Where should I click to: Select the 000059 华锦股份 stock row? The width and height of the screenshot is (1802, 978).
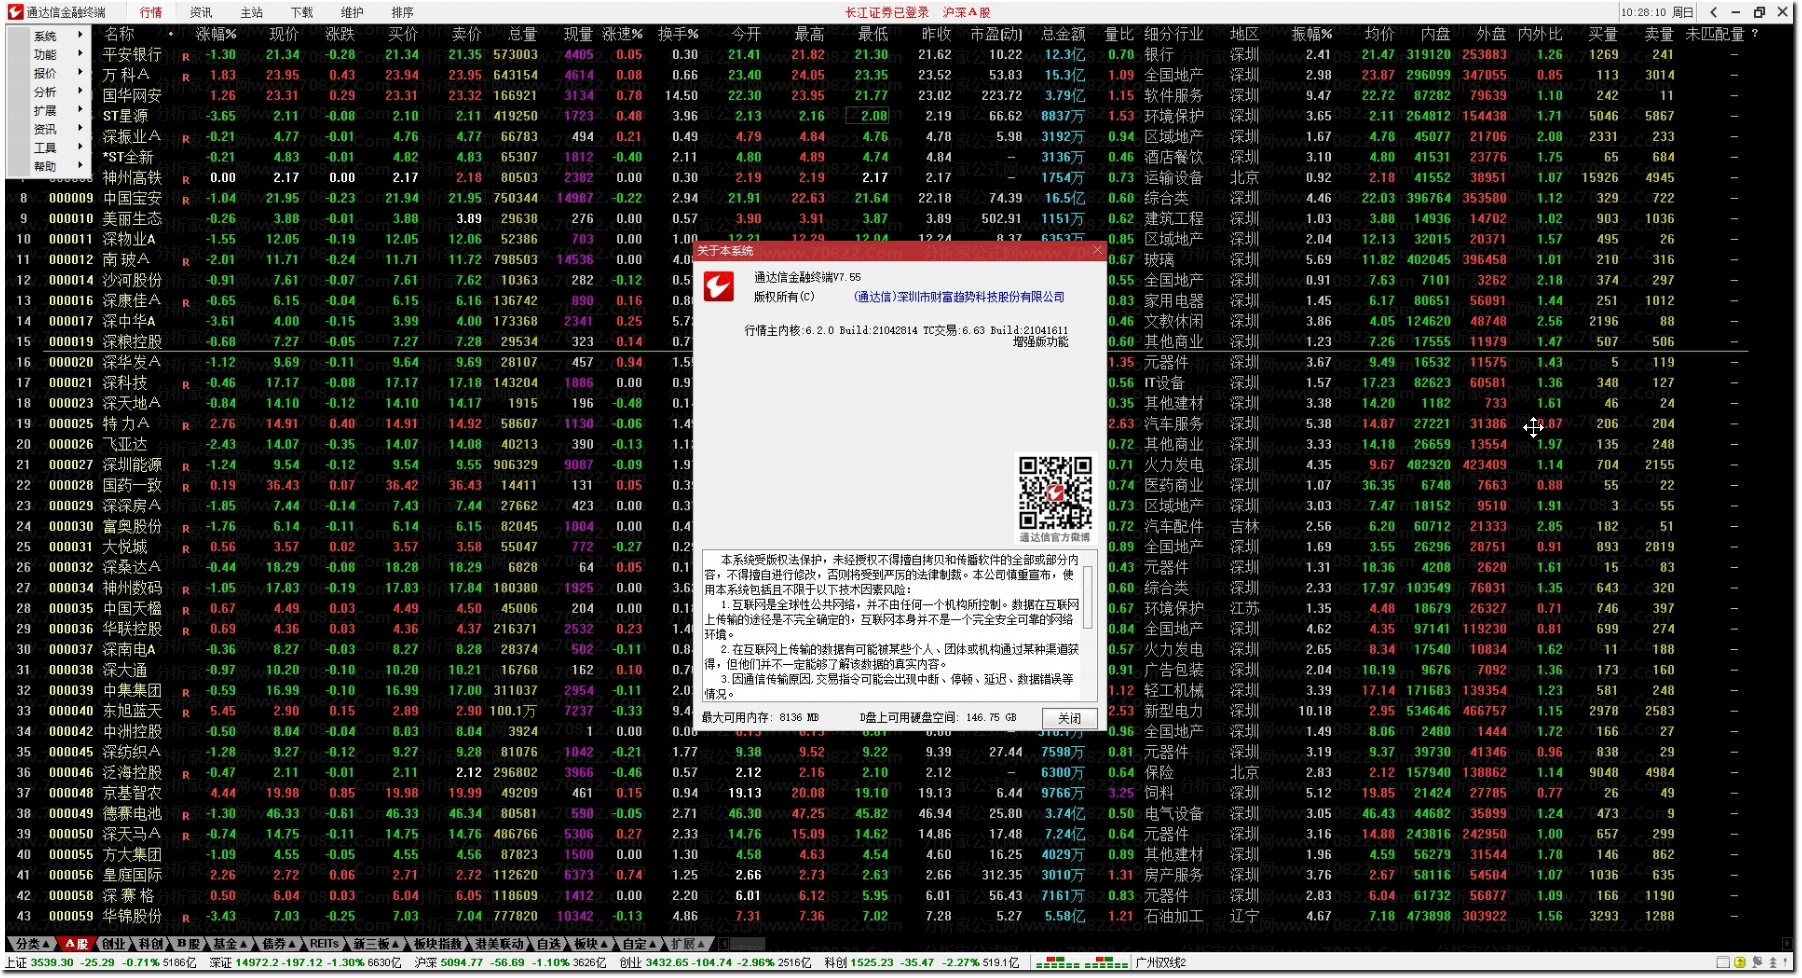876,916
